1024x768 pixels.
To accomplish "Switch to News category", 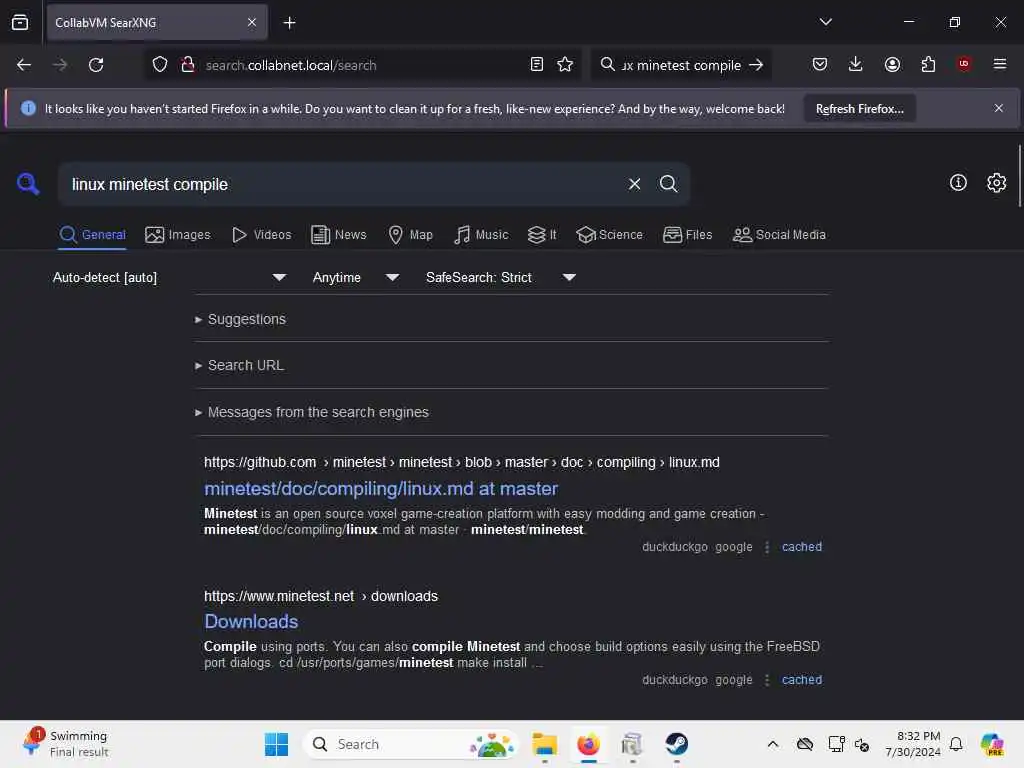I will [338, 234].
